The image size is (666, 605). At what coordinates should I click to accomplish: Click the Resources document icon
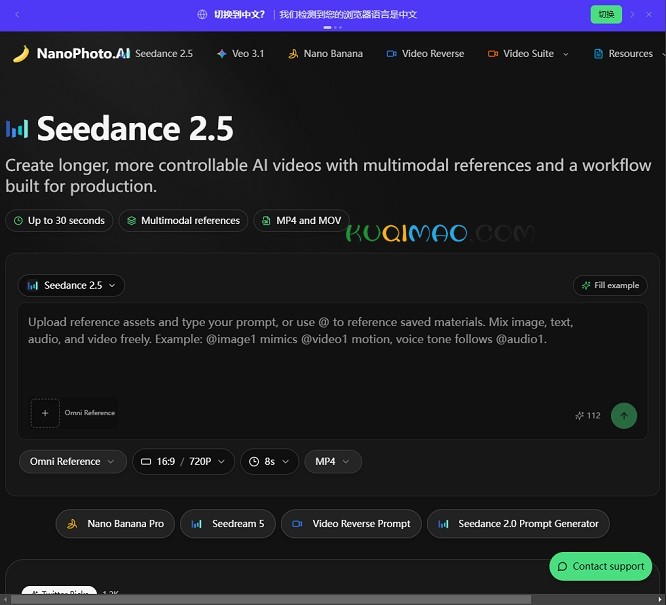pos(598,54)
